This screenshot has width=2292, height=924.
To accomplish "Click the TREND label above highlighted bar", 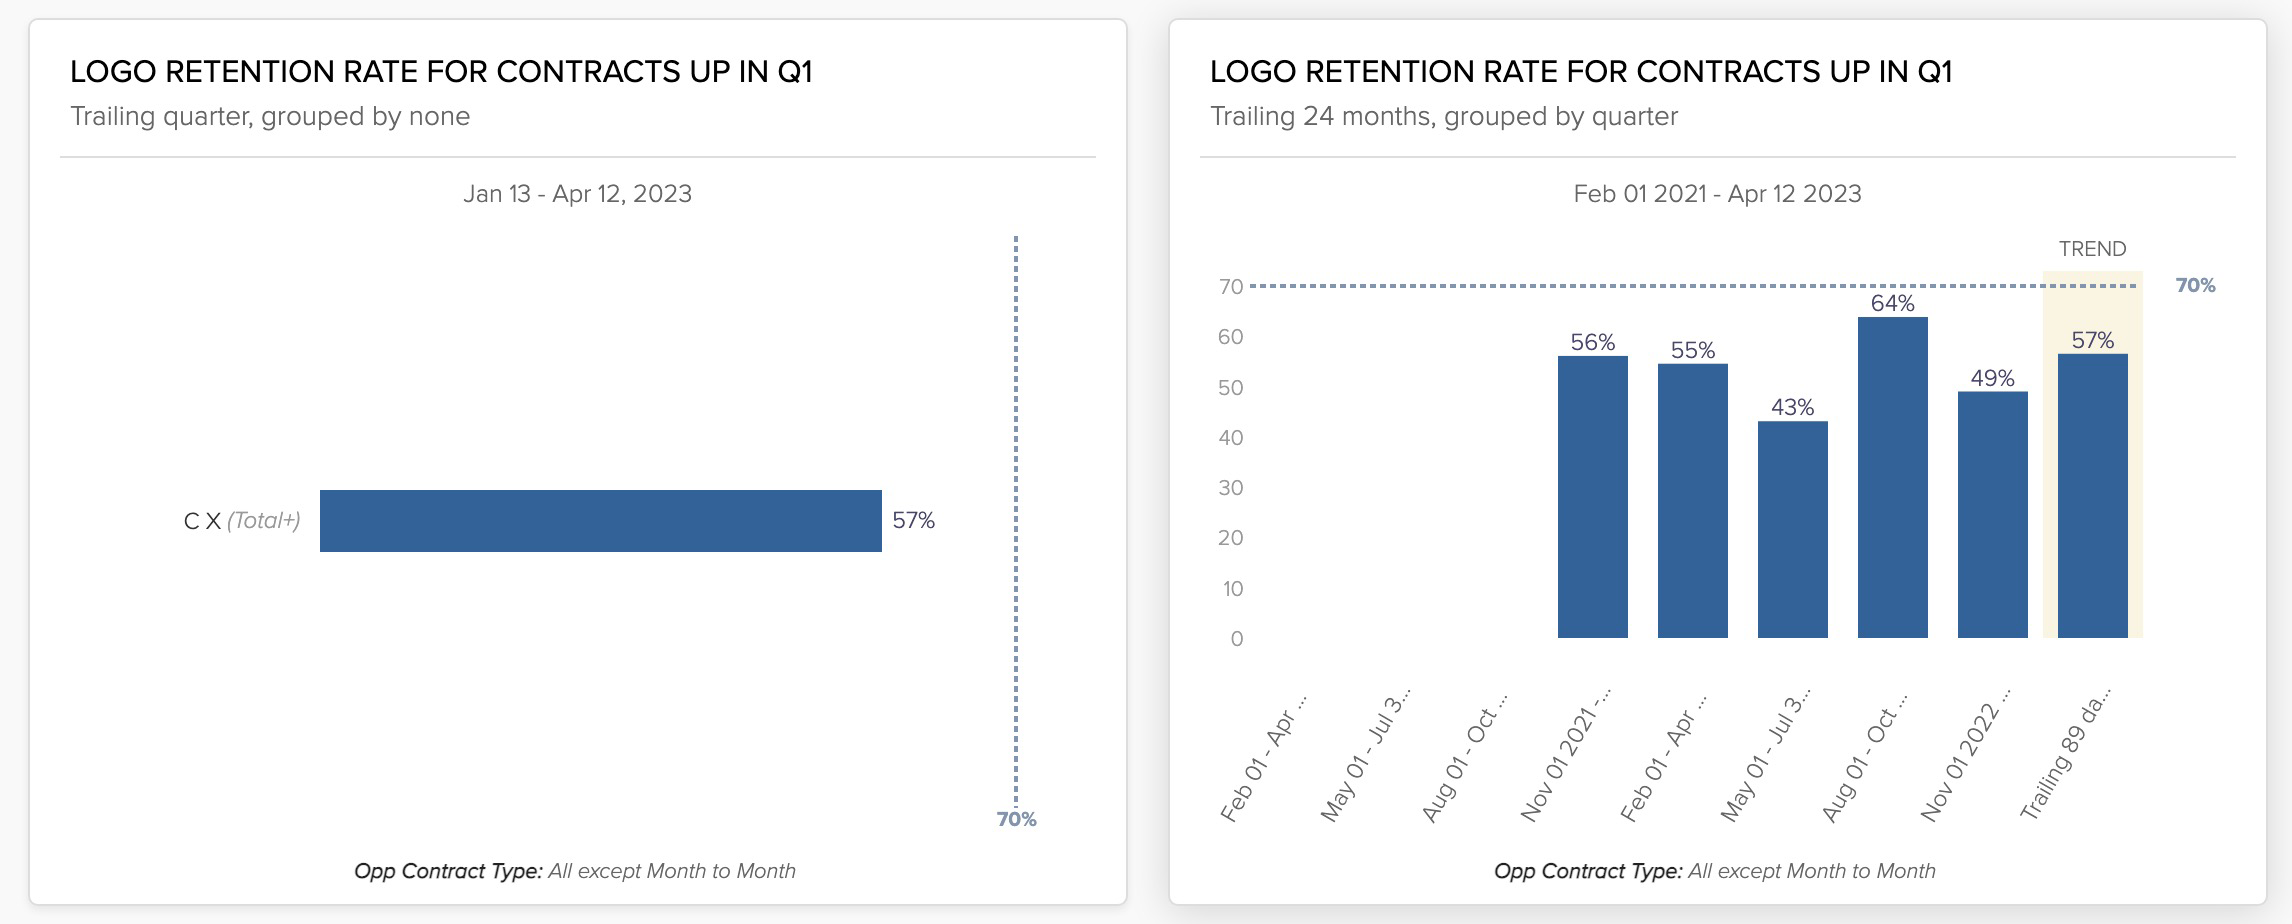I will coord(2092,249).
